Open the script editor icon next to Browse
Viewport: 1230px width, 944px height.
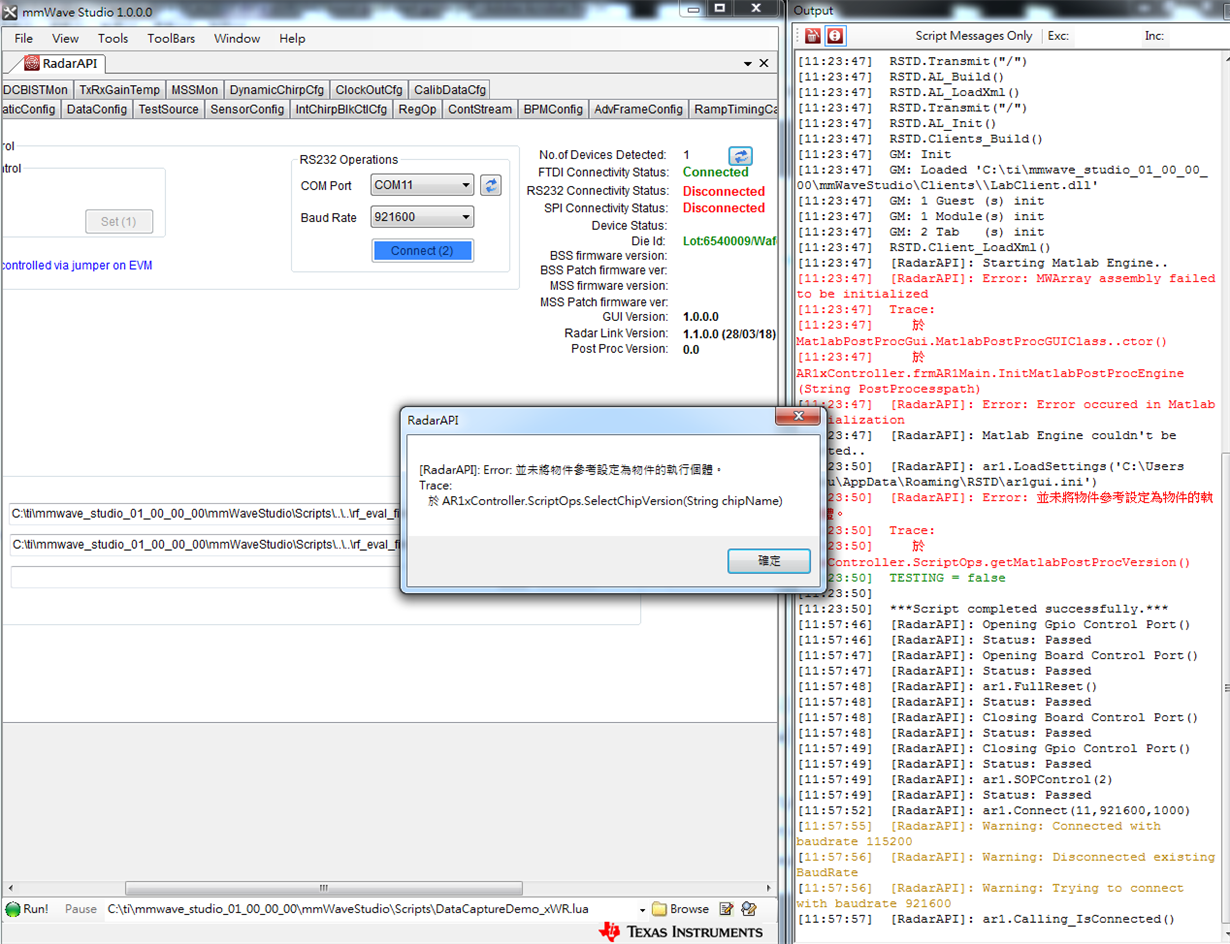tap(726, 909)
